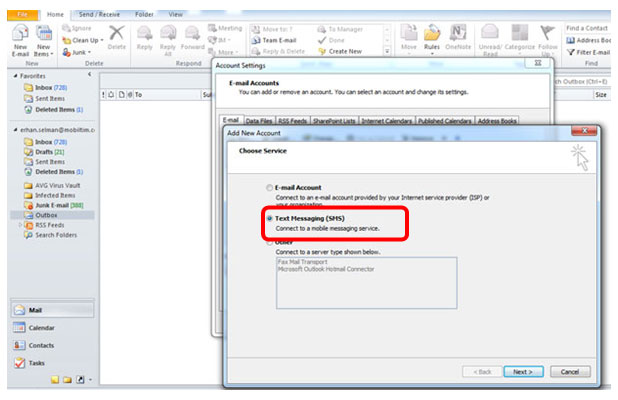
Task: Expand the RSS Feeds folder
Action: (x=20, y=225)
